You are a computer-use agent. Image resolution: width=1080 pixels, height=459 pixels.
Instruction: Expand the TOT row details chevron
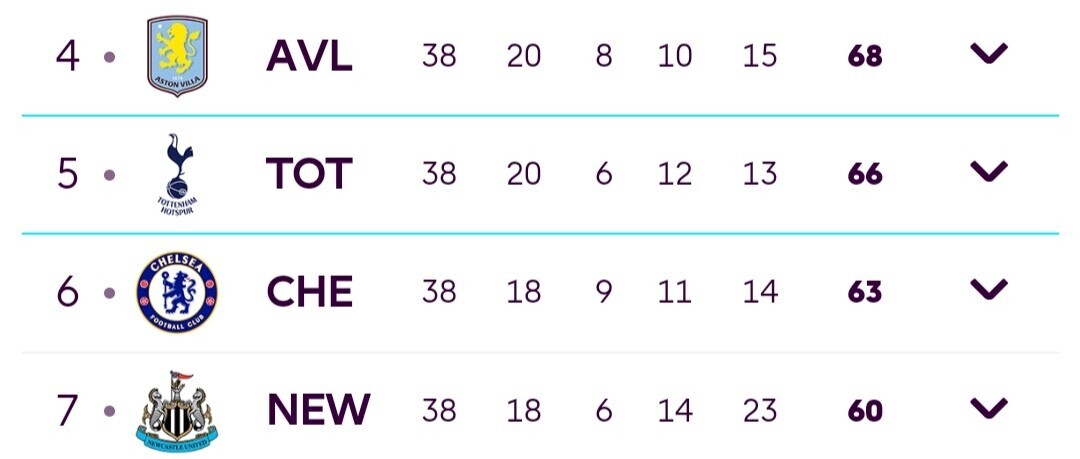(x=989, y=171)
